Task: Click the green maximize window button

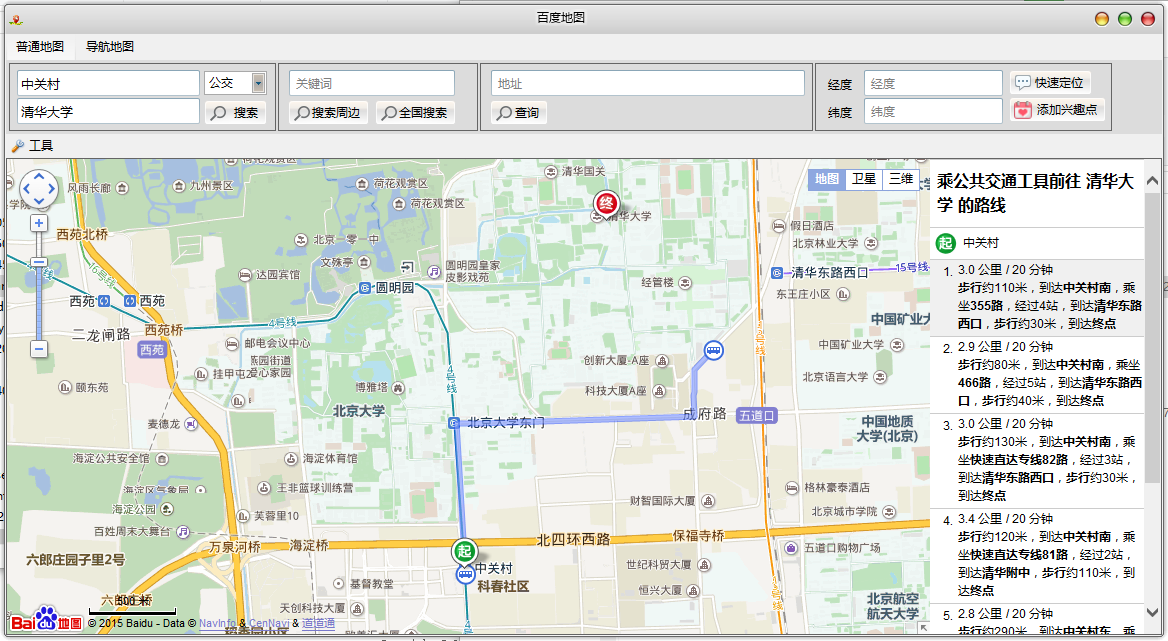Action: [x=1125, y=19]
